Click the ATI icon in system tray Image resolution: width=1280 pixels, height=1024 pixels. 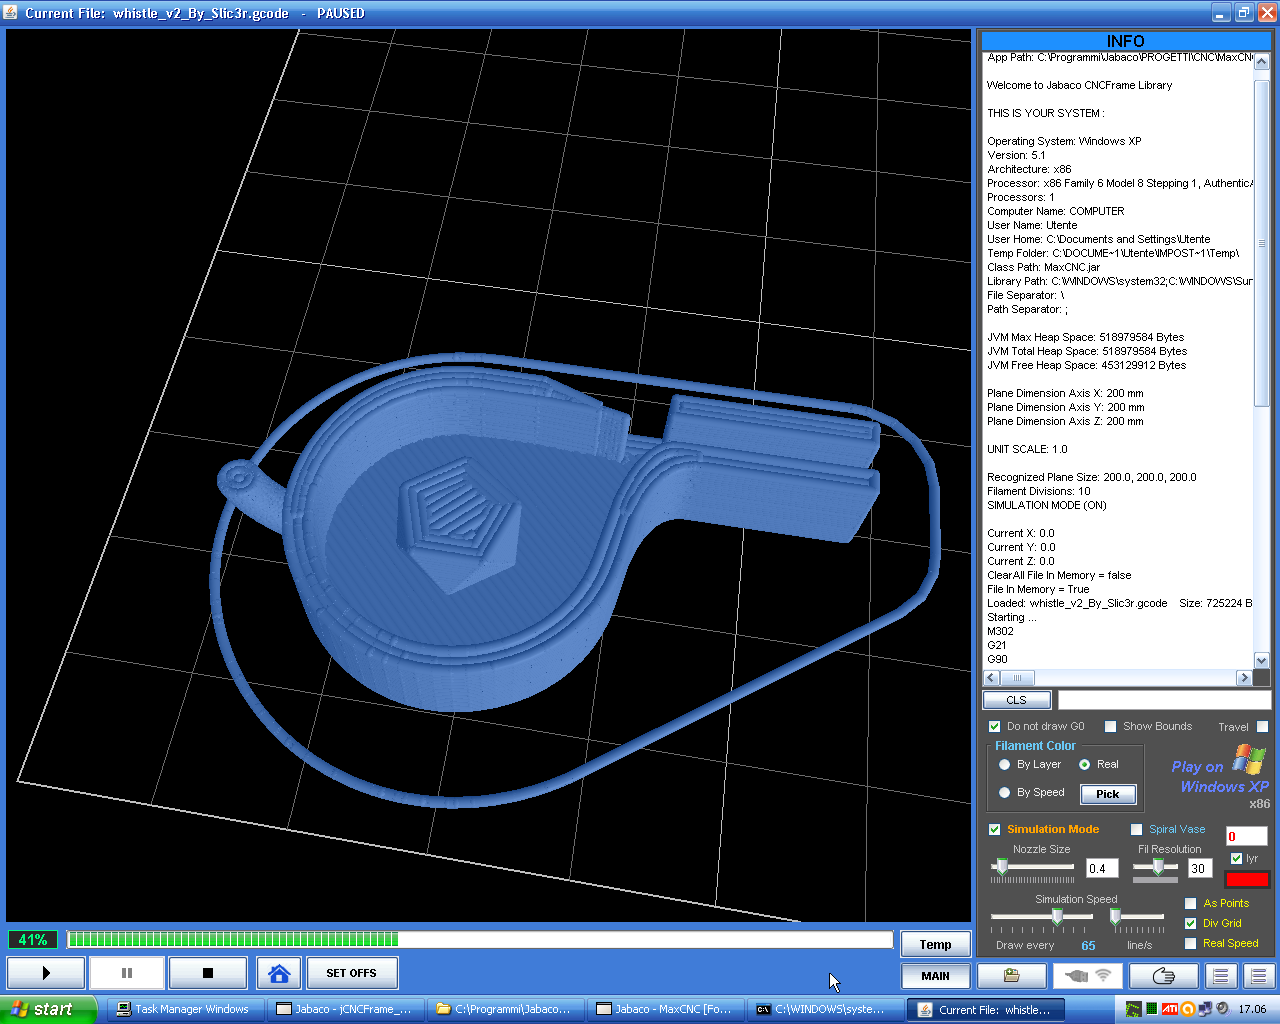(x=1169, y=1009)
